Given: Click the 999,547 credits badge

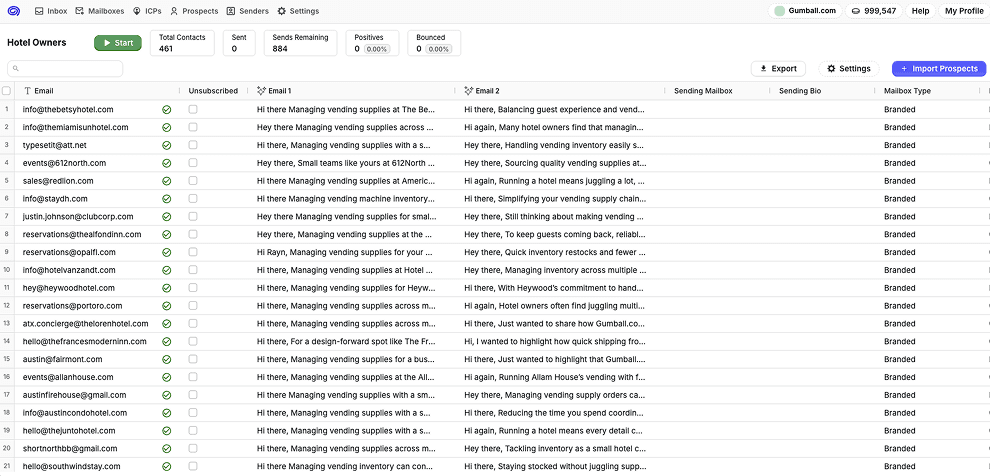Looking at the screenshot, I should 874,11.
